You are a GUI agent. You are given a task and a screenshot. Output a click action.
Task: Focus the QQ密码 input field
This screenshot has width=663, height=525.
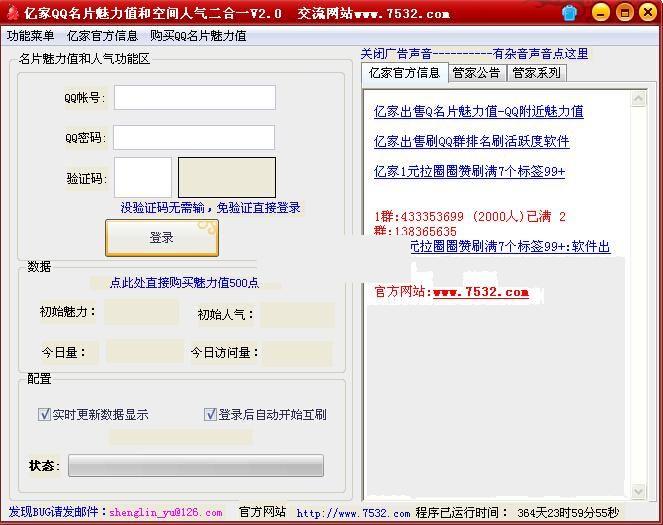194,137
